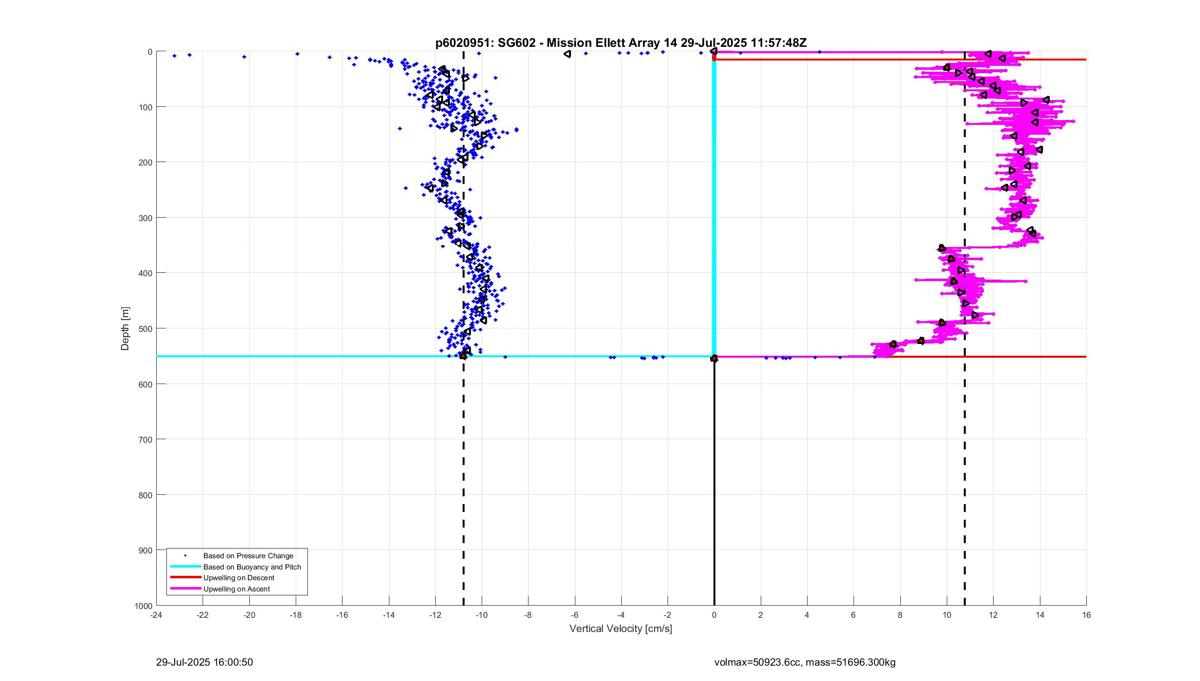Viewport: 1200px width, 681px height.
Task: Click legend entry 'Upwelling on Ascent'
Action: pyautogui.click(x=238, y=590)
